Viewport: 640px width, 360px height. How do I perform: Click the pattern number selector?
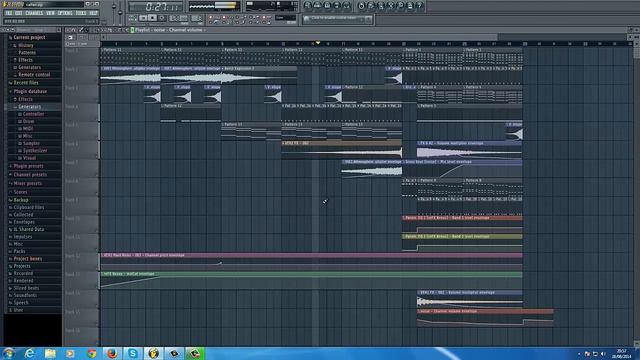pos(196,18)
